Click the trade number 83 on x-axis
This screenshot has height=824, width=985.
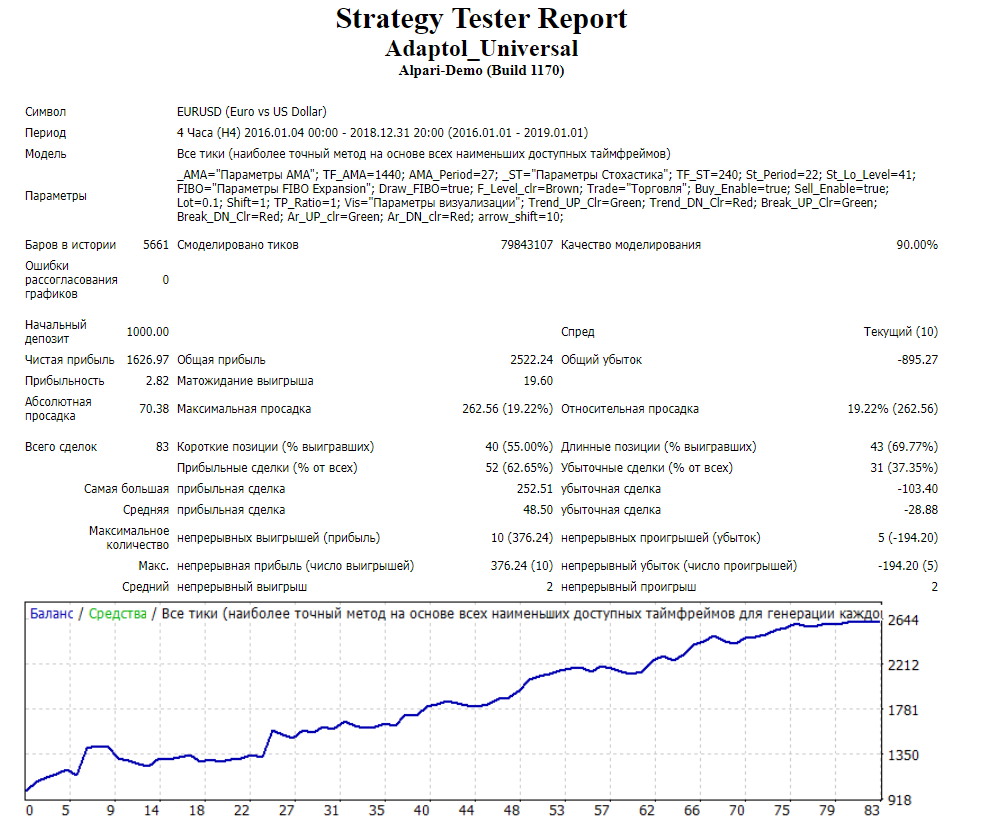pos(872,811)
